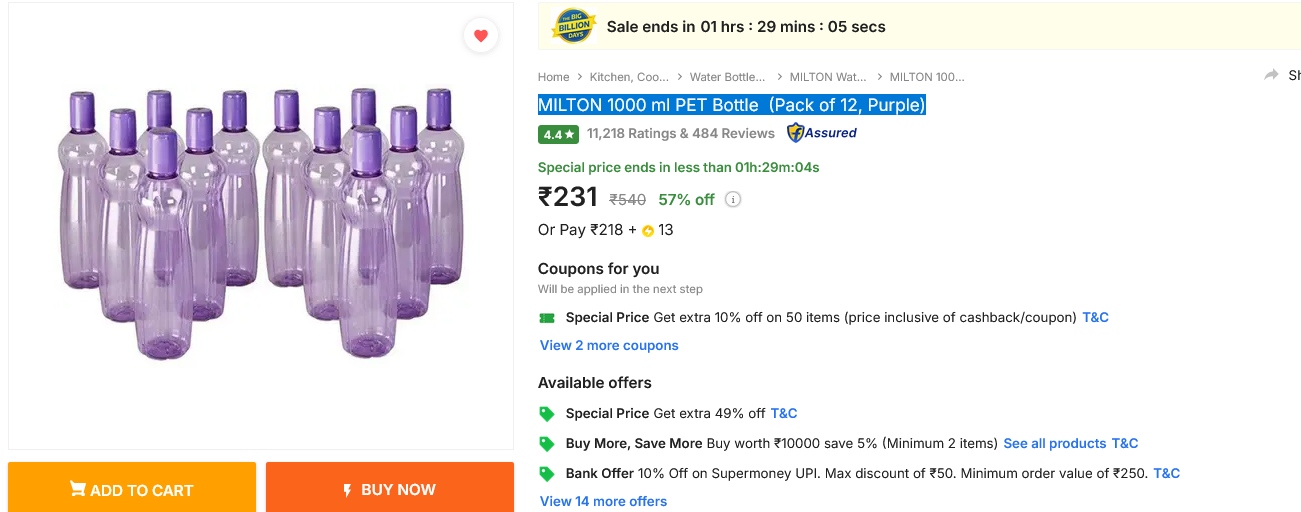The height and width of the screenshot is (512, 1301).
Task: Click the green coupon ticket icon
Action: coord(547,318)
